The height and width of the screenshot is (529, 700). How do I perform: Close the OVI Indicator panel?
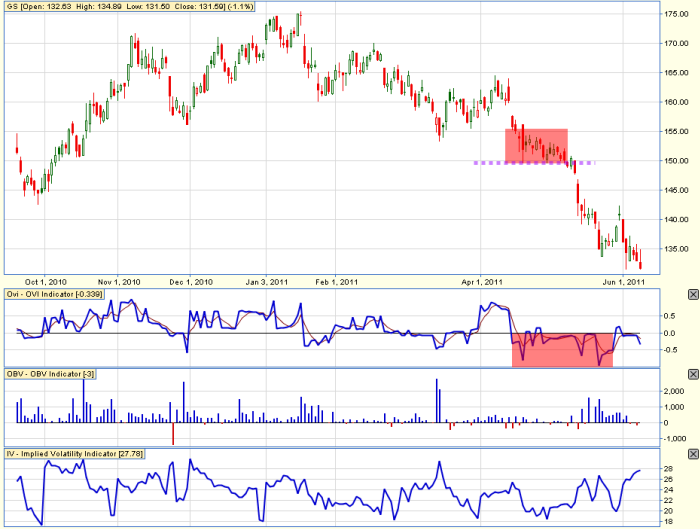pos(693,295)
